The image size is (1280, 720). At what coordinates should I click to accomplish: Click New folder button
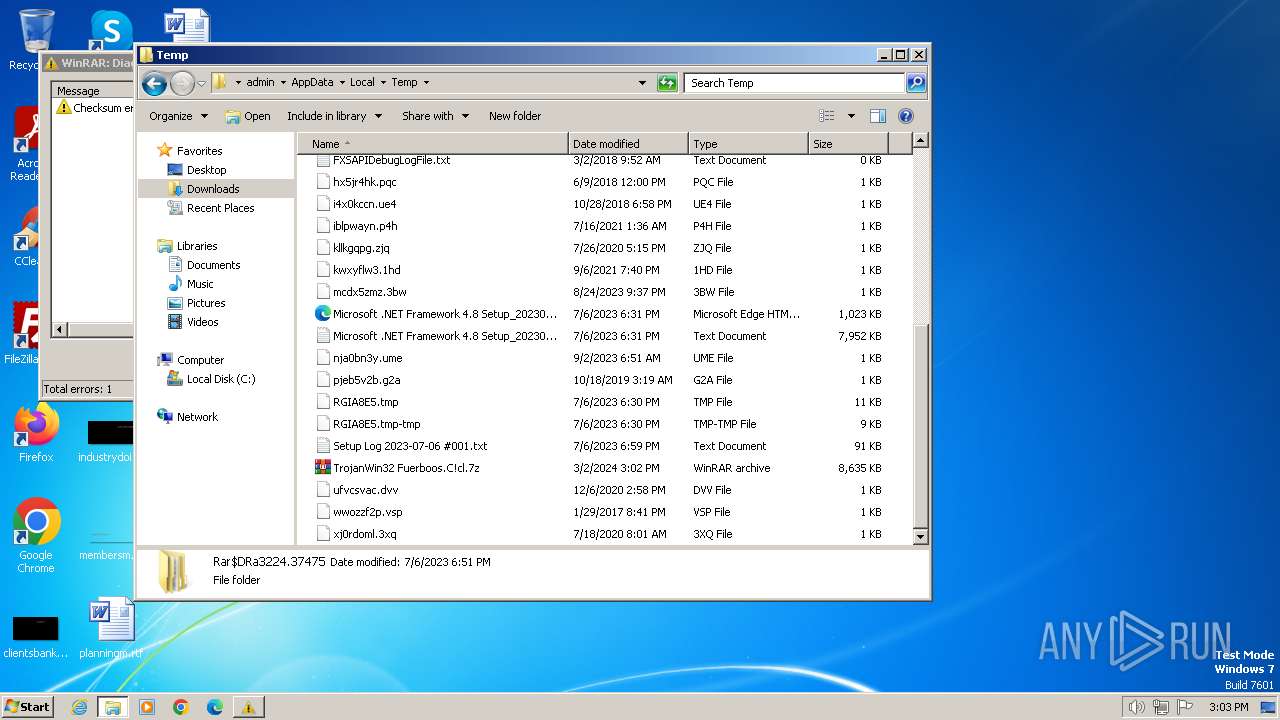[x=515, y=116]
